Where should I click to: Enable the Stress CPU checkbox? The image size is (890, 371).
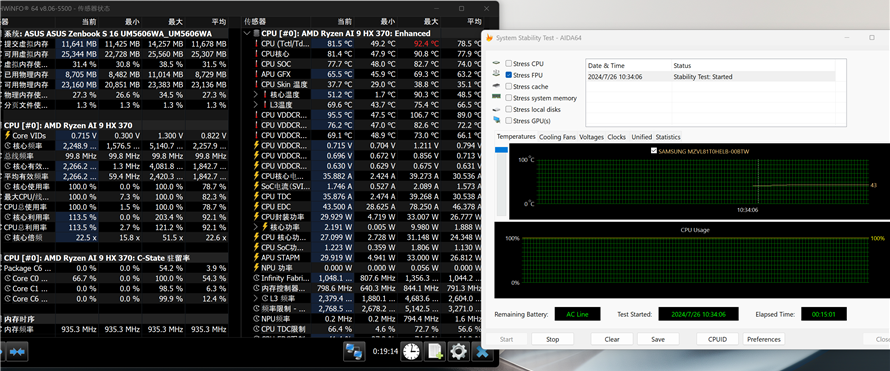[509, 64]
